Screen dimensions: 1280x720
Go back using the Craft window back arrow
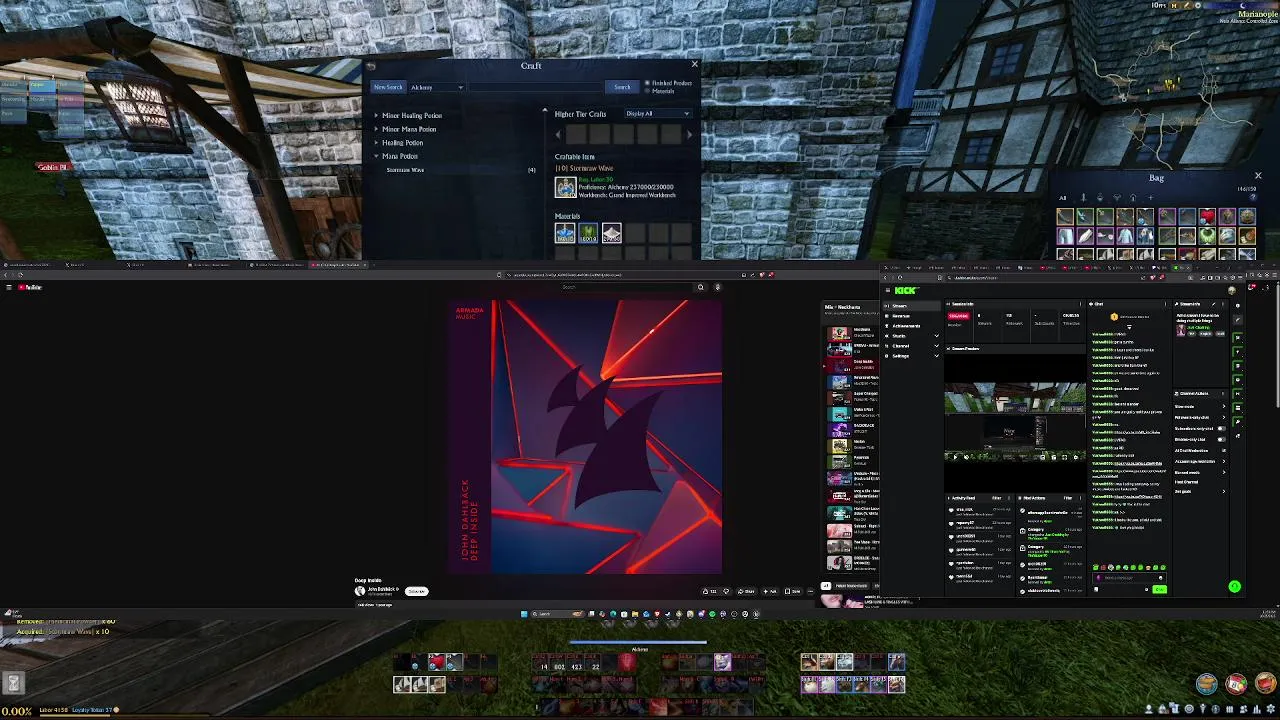(370, 66)
